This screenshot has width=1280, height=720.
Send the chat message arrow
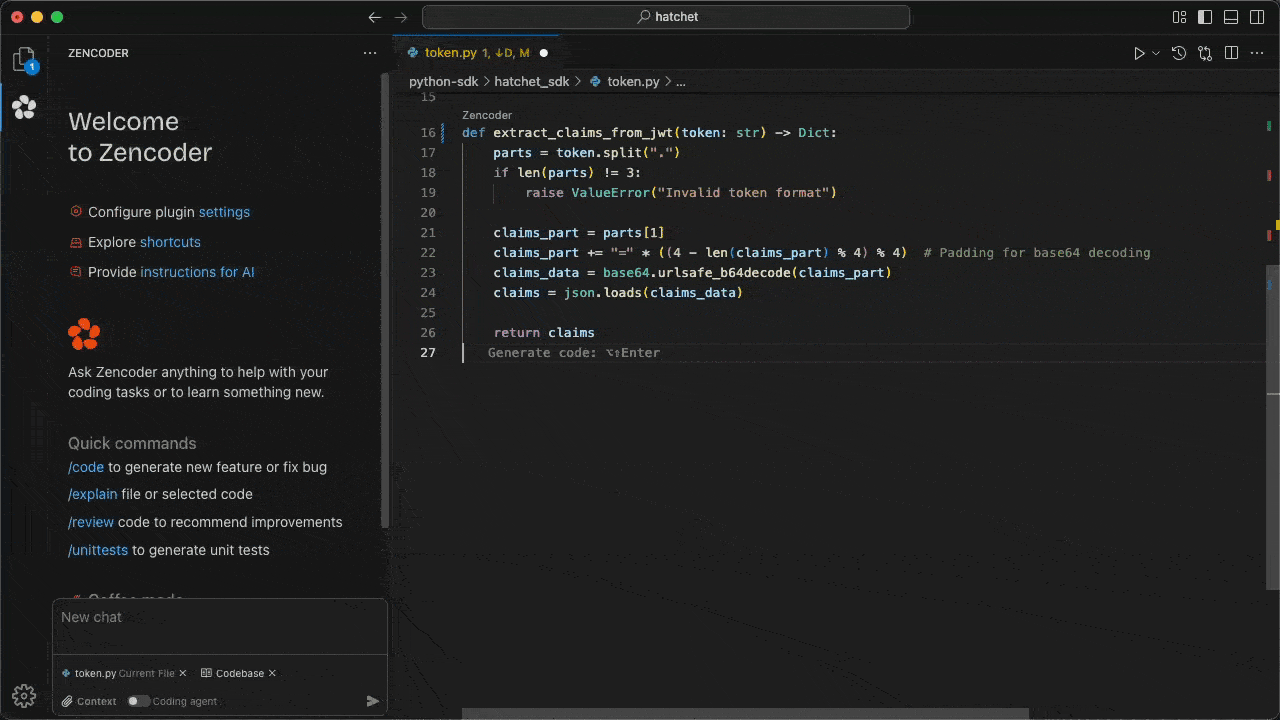click(373, 701)
